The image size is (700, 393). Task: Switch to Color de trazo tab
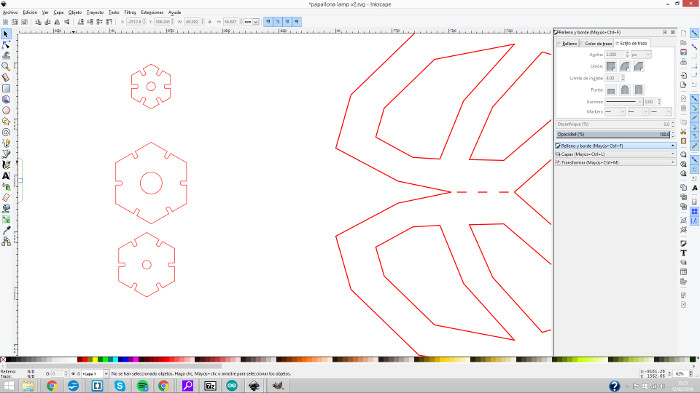point(596,43)
